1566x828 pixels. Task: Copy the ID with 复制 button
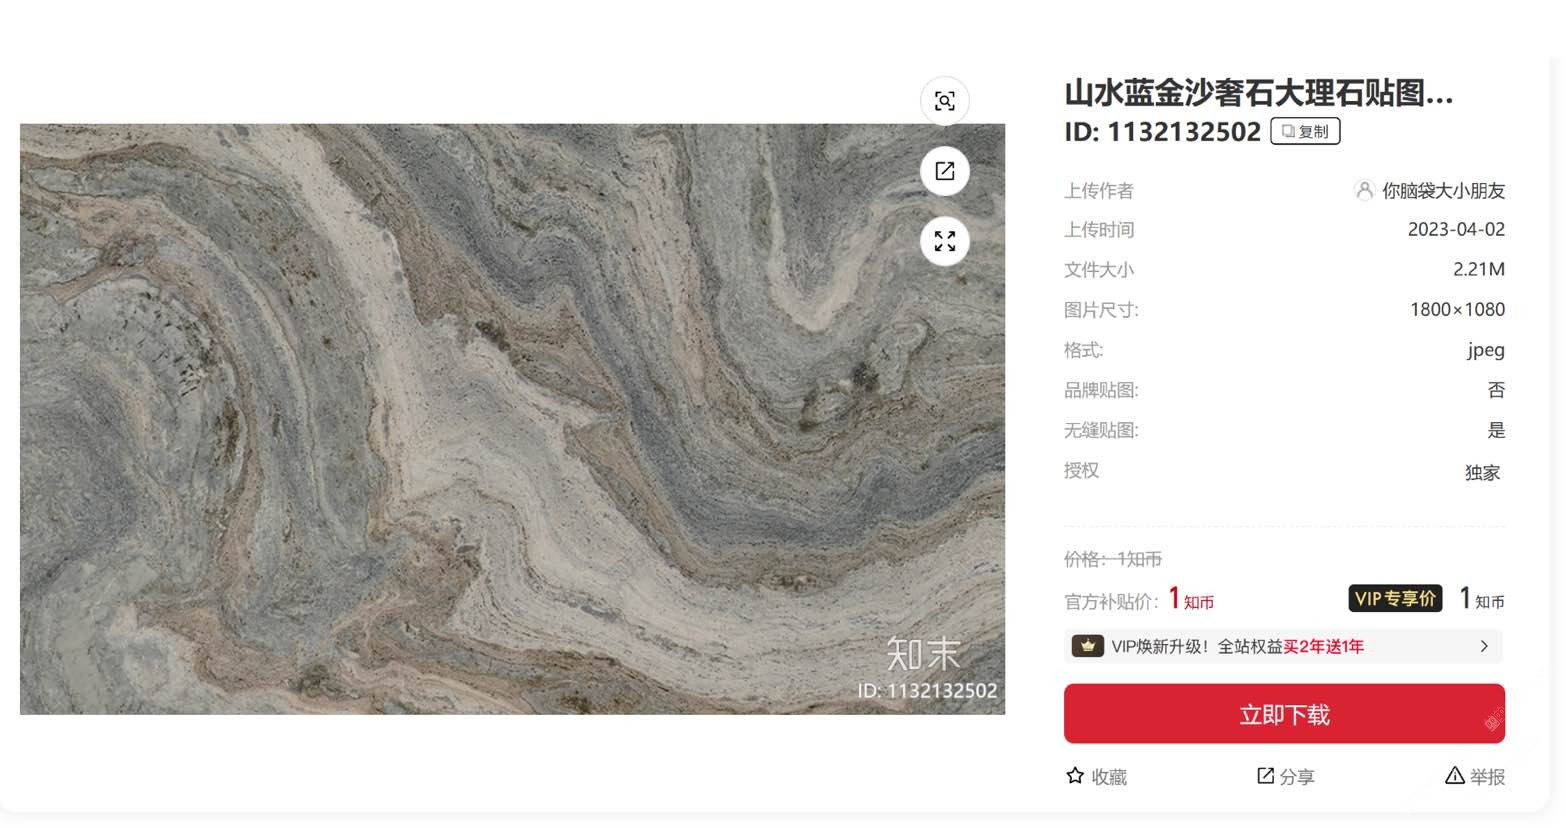click(1305, 131)
